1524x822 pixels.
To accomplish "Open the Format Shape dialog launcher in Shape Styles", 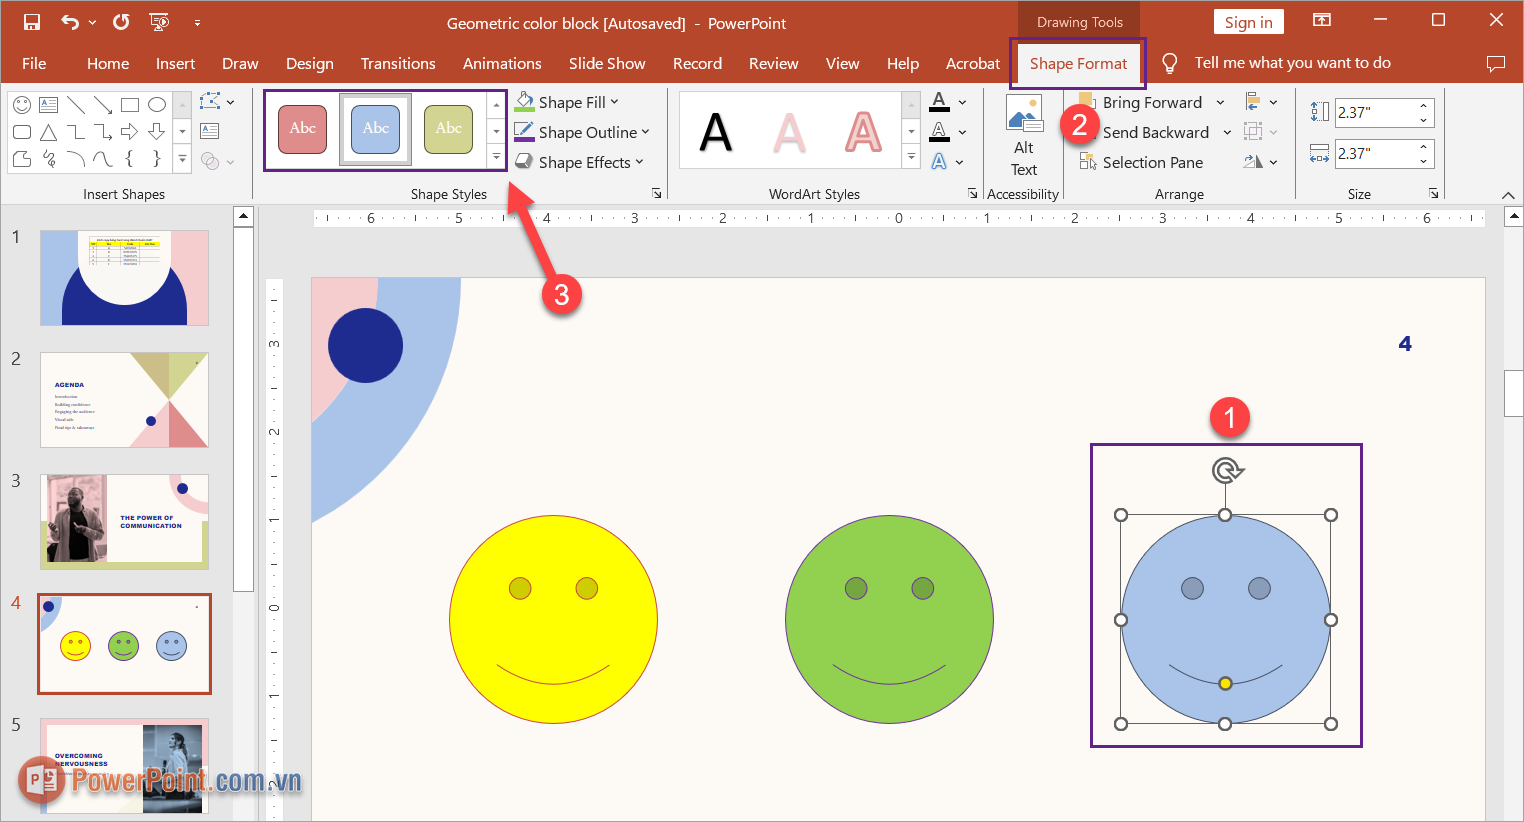I will 657,193.
